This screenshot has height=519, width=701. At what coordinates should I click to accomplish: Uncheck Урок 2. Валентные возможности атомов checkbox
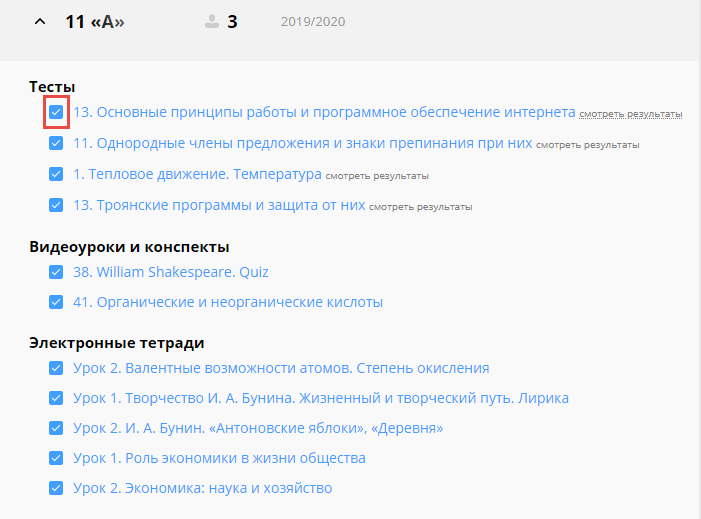[56, 368]
